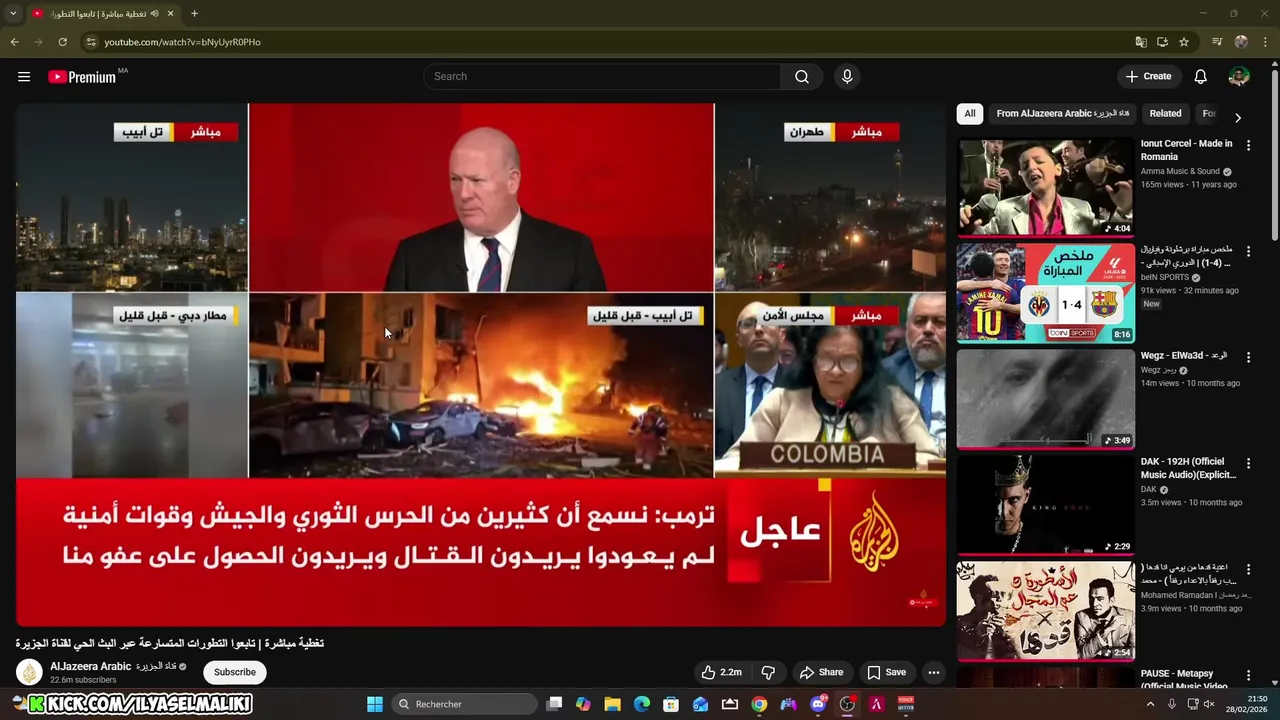
Task: Open Microsoft Store from the taskbar
Action: click(671, 704)
